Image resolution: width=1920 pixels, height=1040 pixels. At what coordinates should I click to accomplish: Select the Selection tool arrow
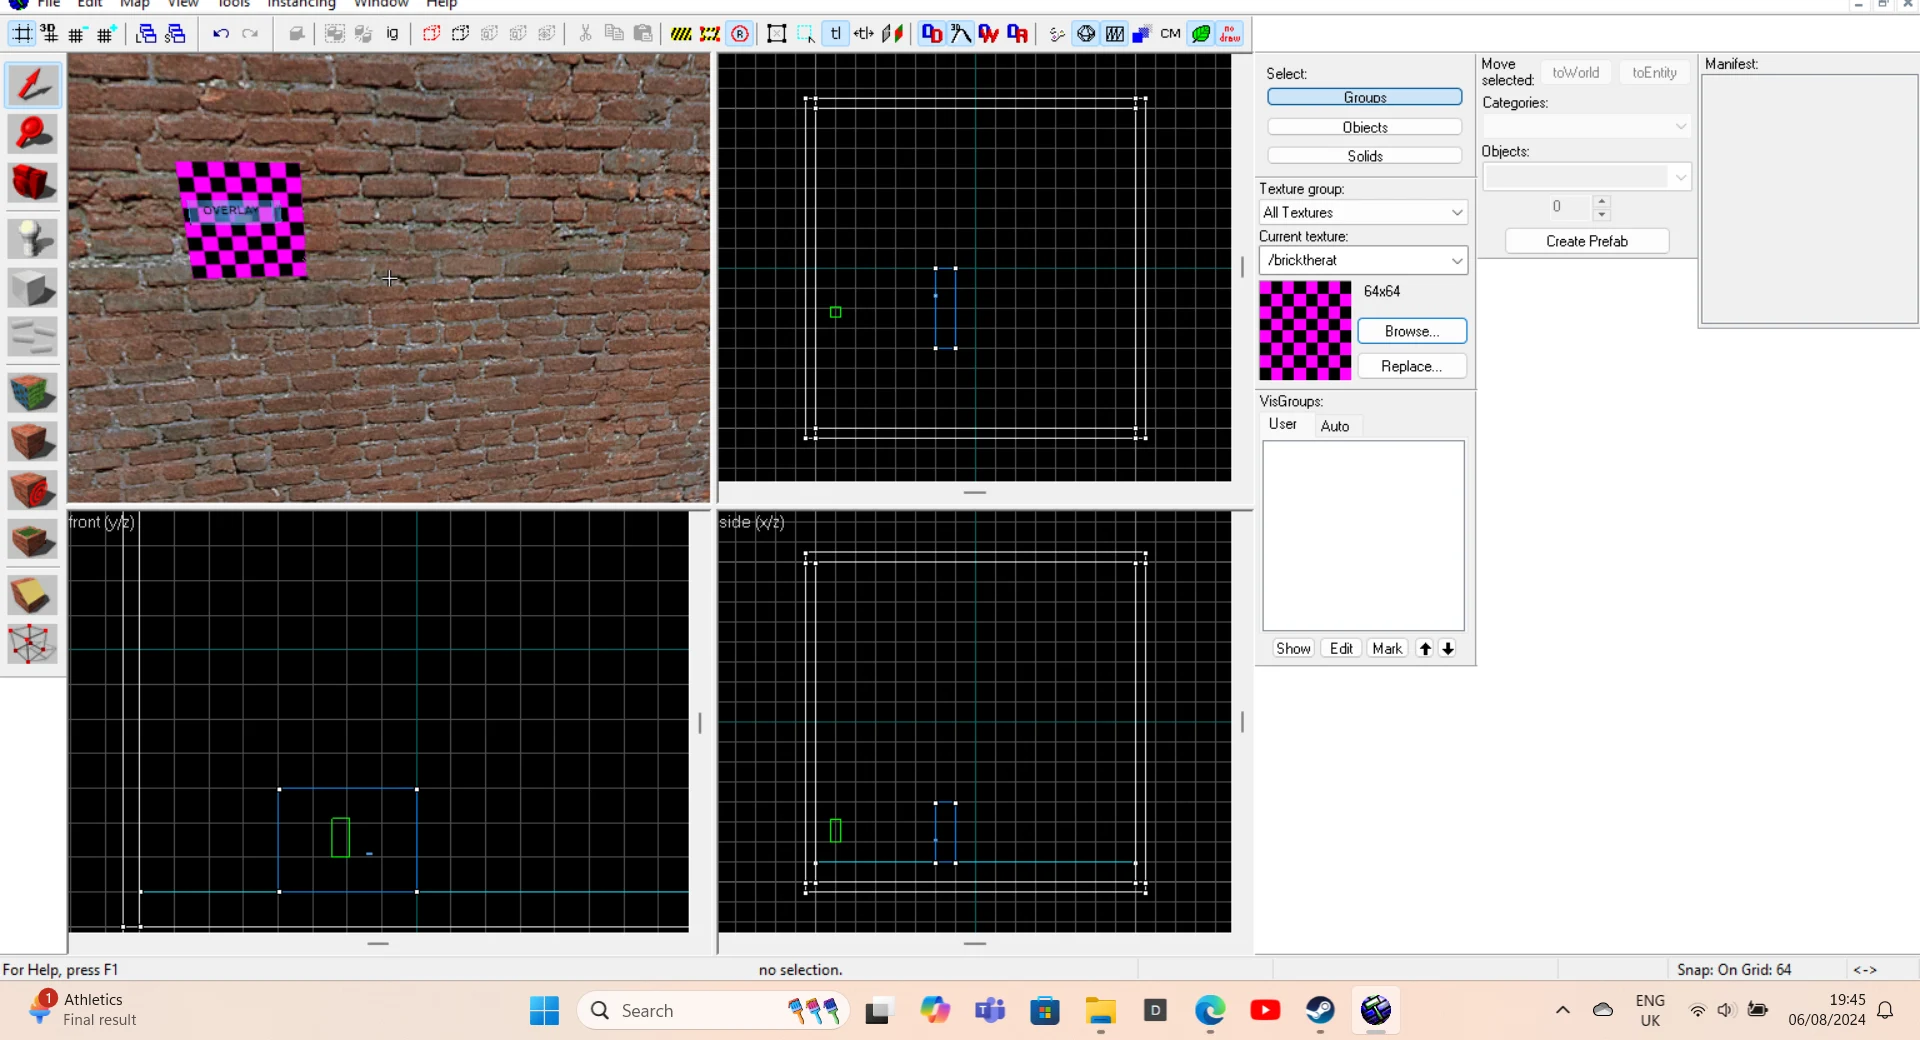[32, 85]
